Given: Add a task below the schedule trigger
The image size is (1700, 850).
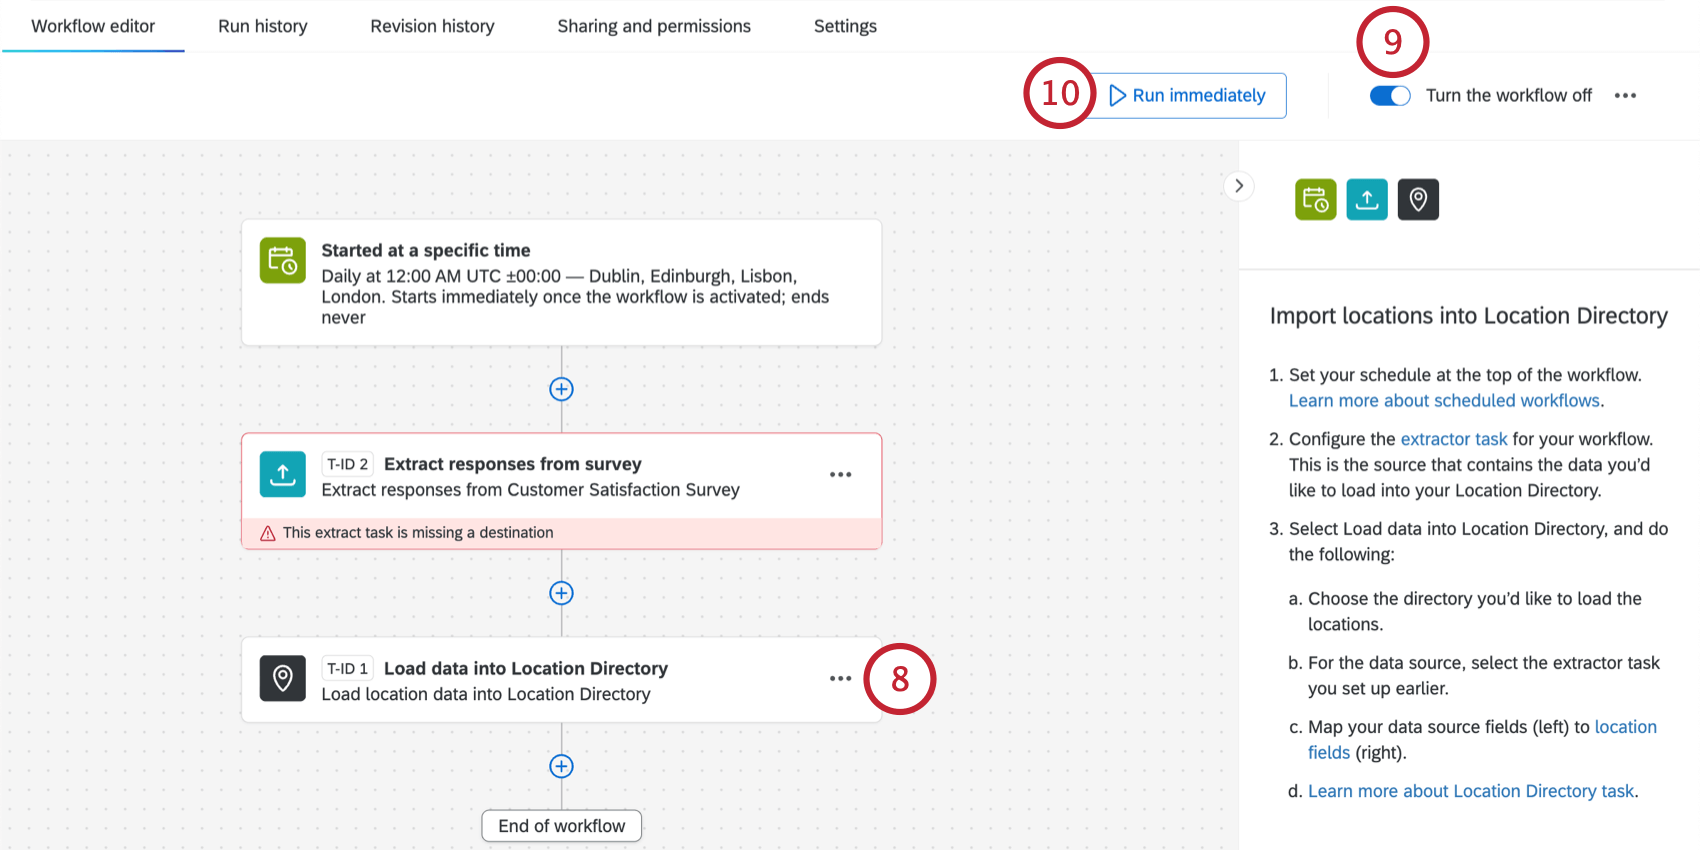Looking at the screenshot, I should pos(561,389).
